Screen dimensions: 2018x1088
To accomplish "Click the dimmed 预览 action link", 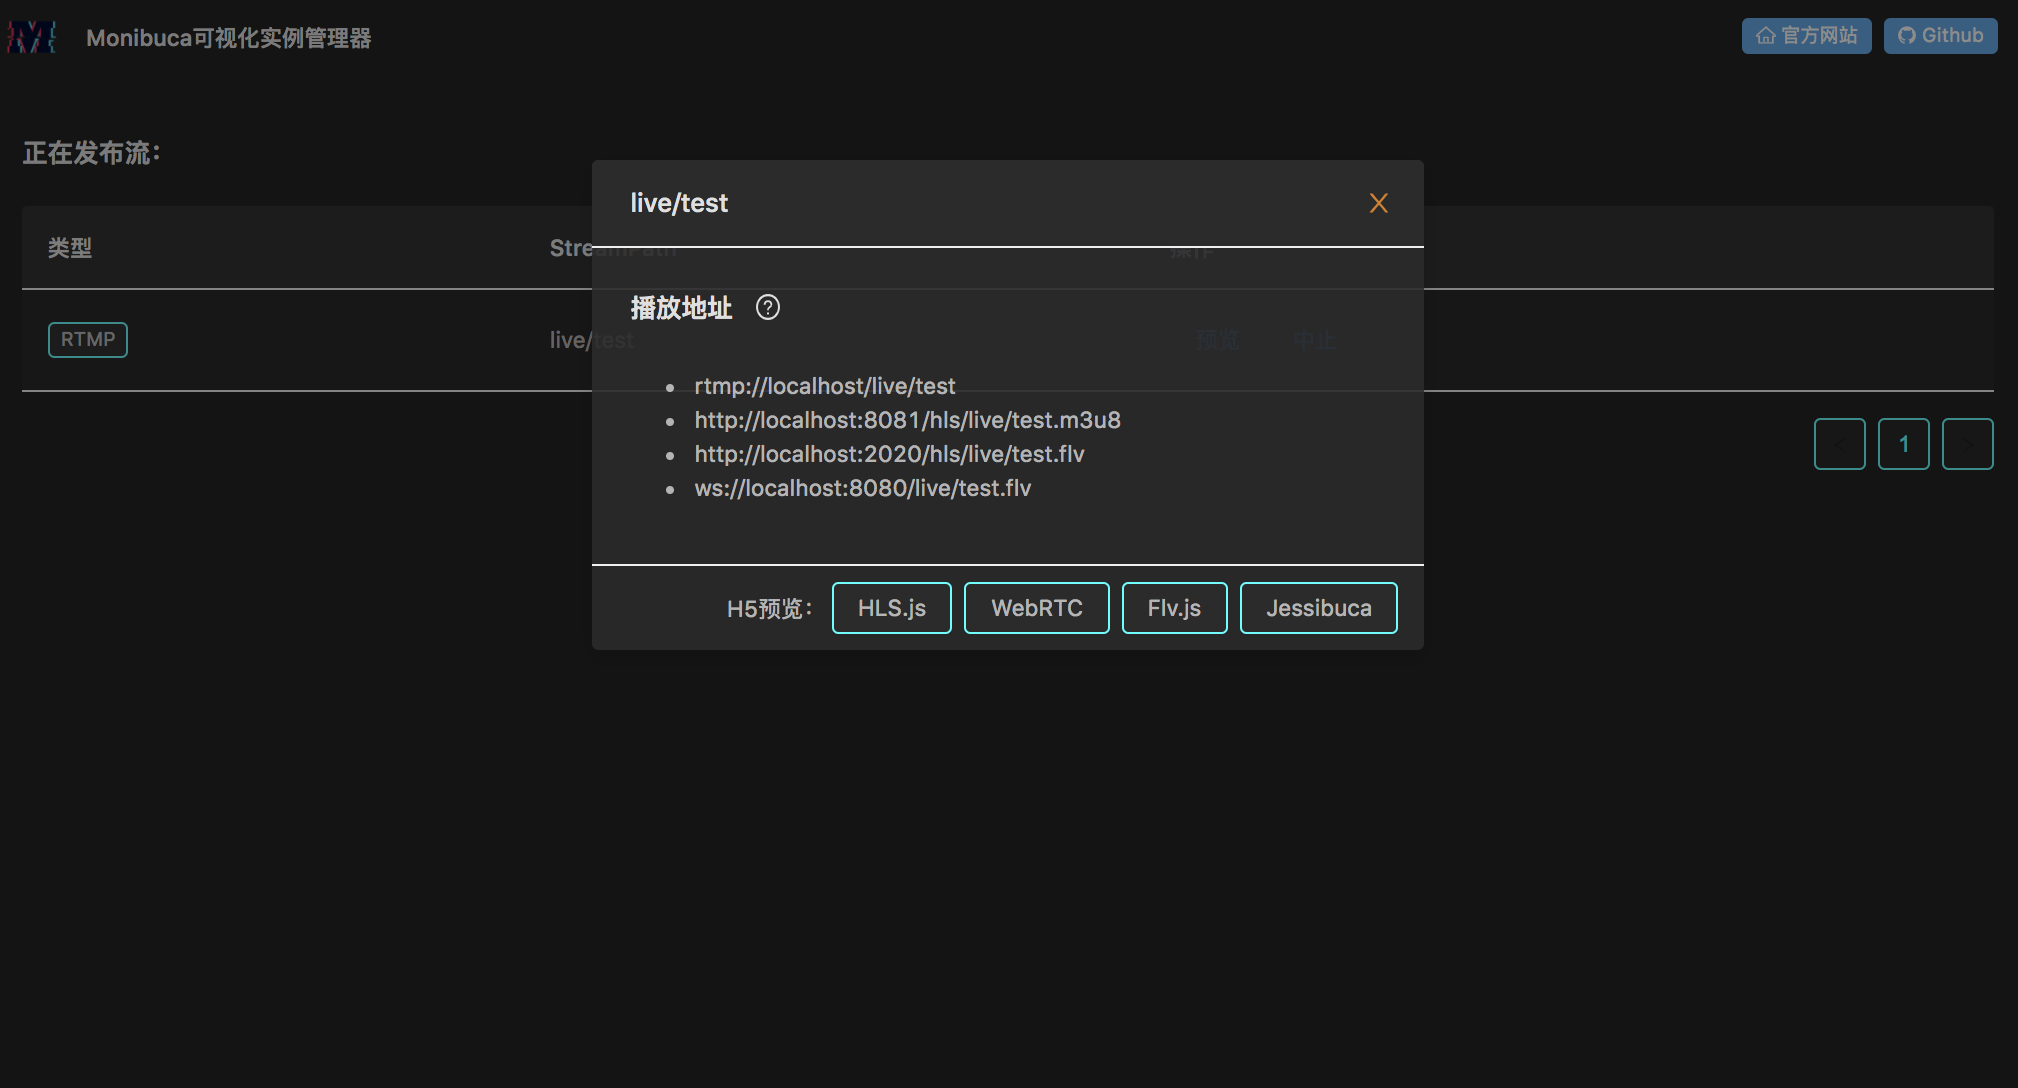I will click(1218, 340).
